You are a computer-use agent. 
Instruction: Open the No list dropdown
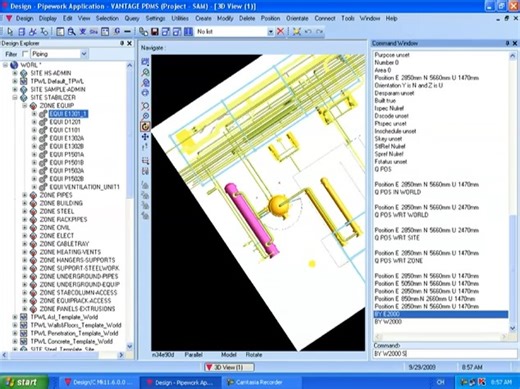pyautogui.click(x=270, y=32)
